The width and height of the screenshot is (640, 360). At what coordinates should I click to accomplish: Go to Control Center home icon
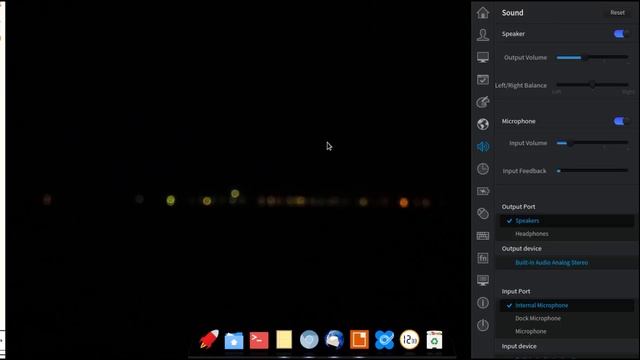(x=482, y=13)
